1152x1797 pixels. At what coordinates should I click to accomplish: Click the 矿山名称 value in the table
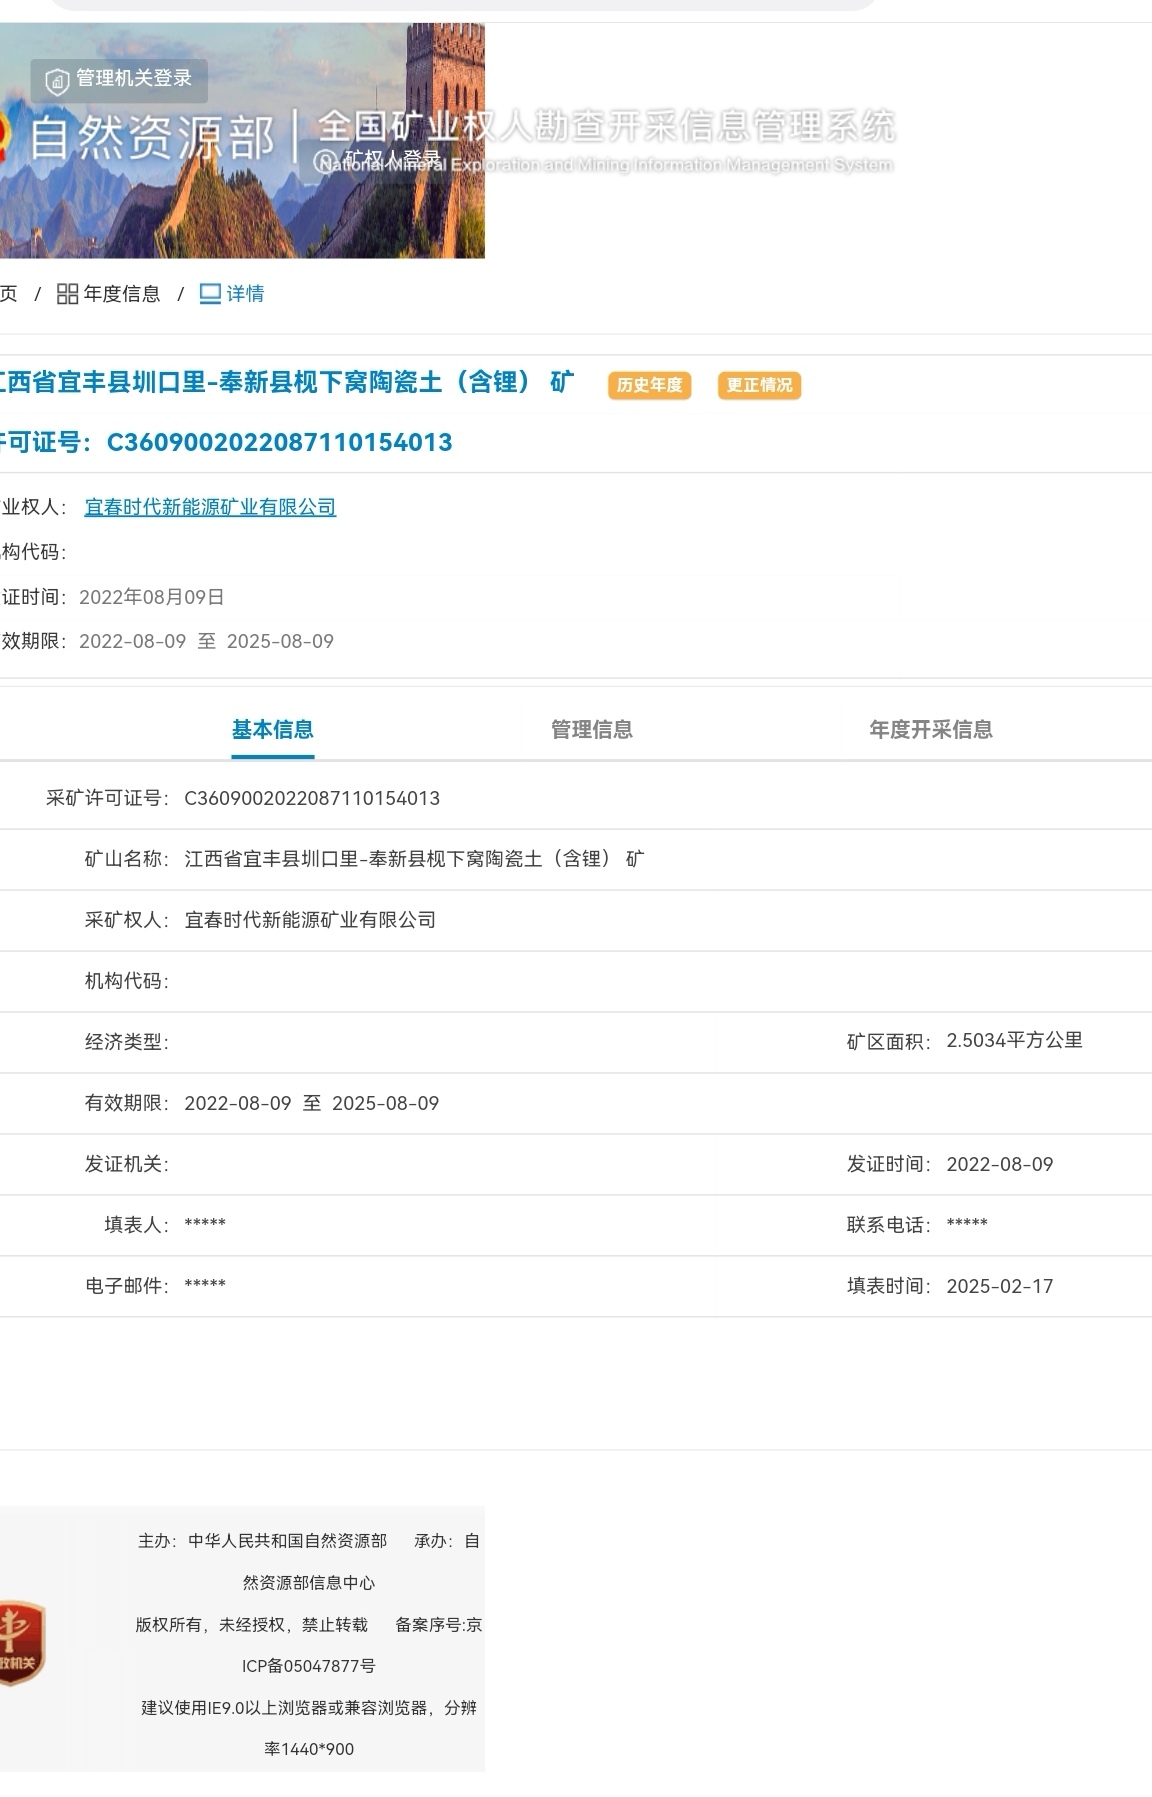414,859
